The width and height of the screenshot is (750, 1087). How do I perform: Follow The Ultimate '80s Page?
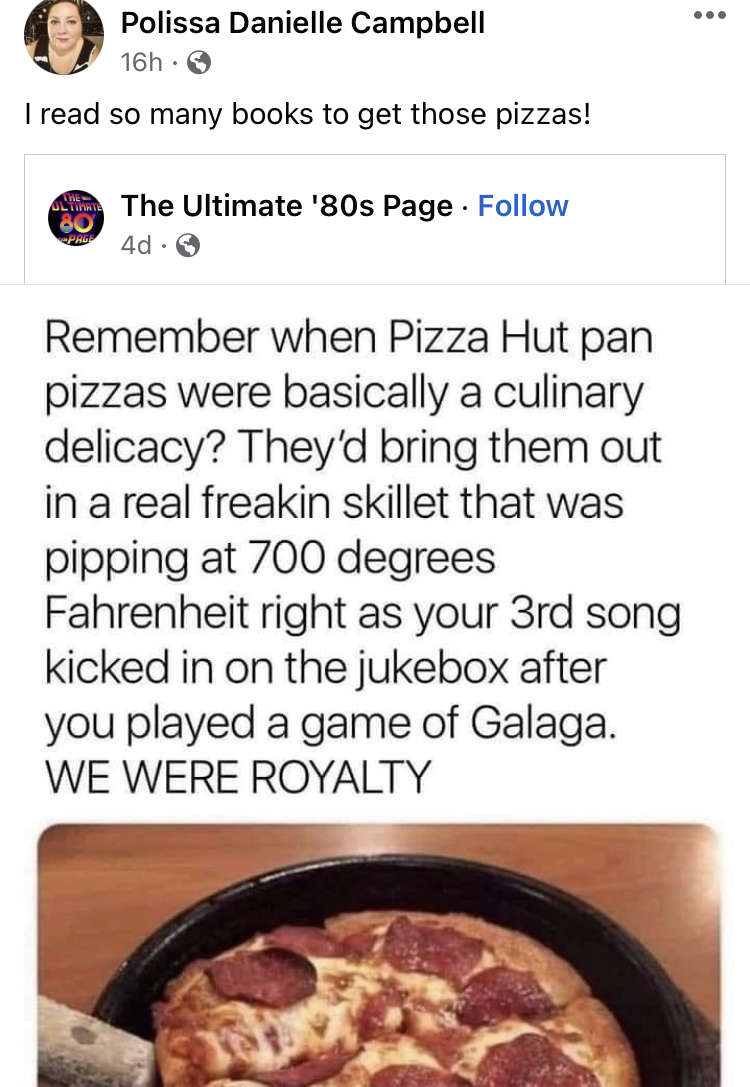[523, 206]
